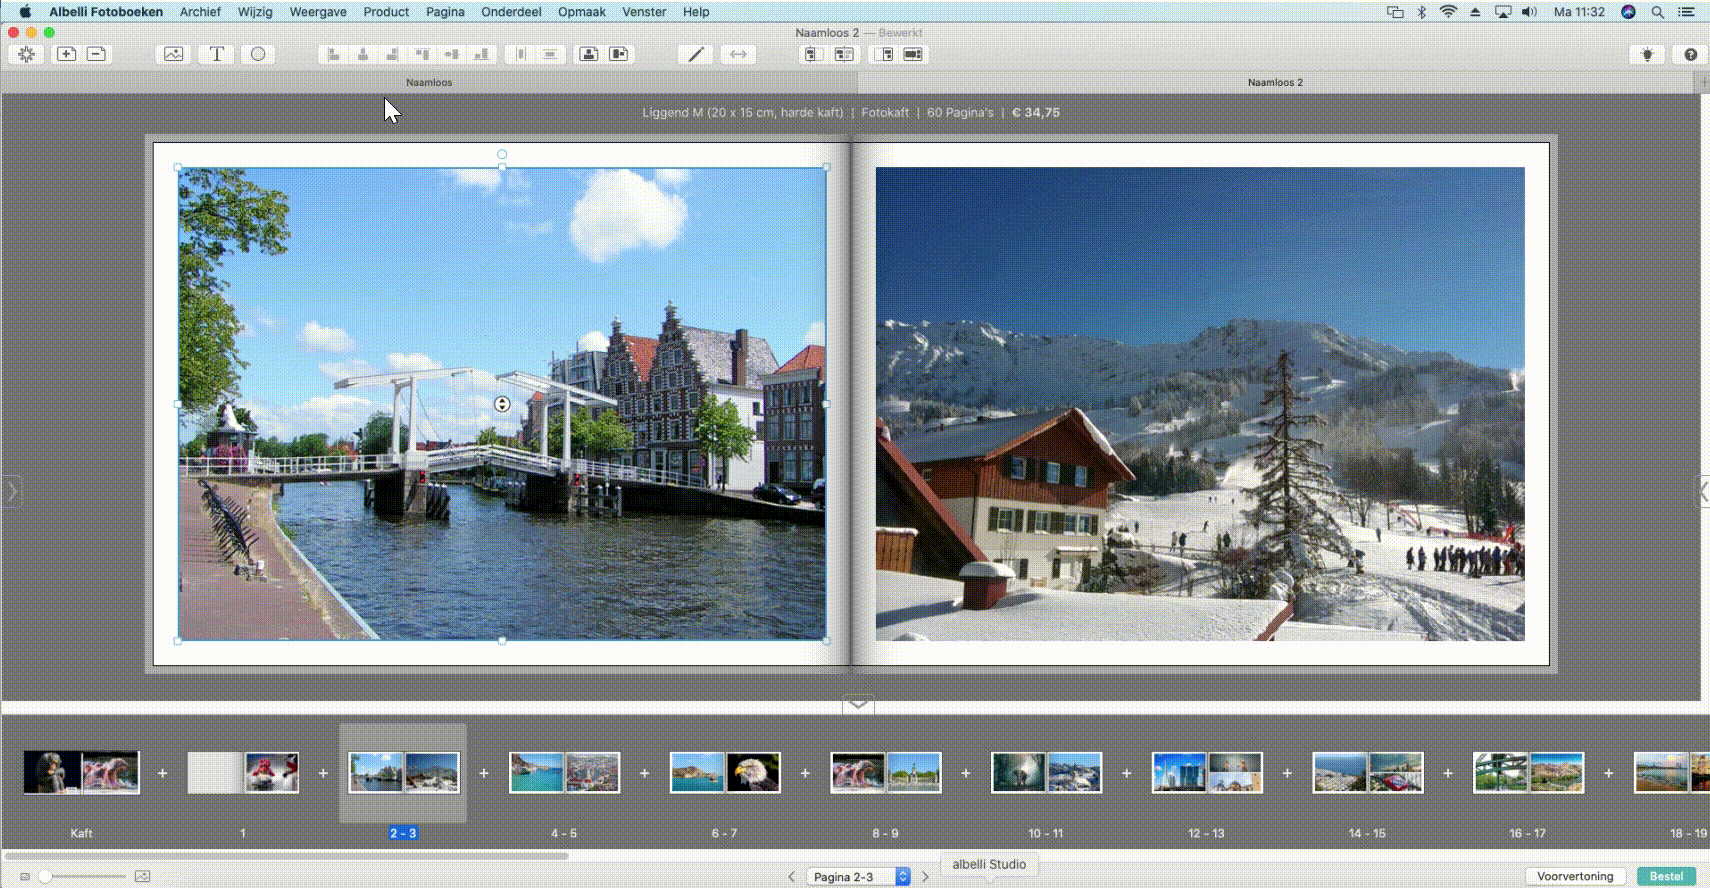Open the Pagina menu
Viewport: 1710px width, 888px height.
(445, 12)
